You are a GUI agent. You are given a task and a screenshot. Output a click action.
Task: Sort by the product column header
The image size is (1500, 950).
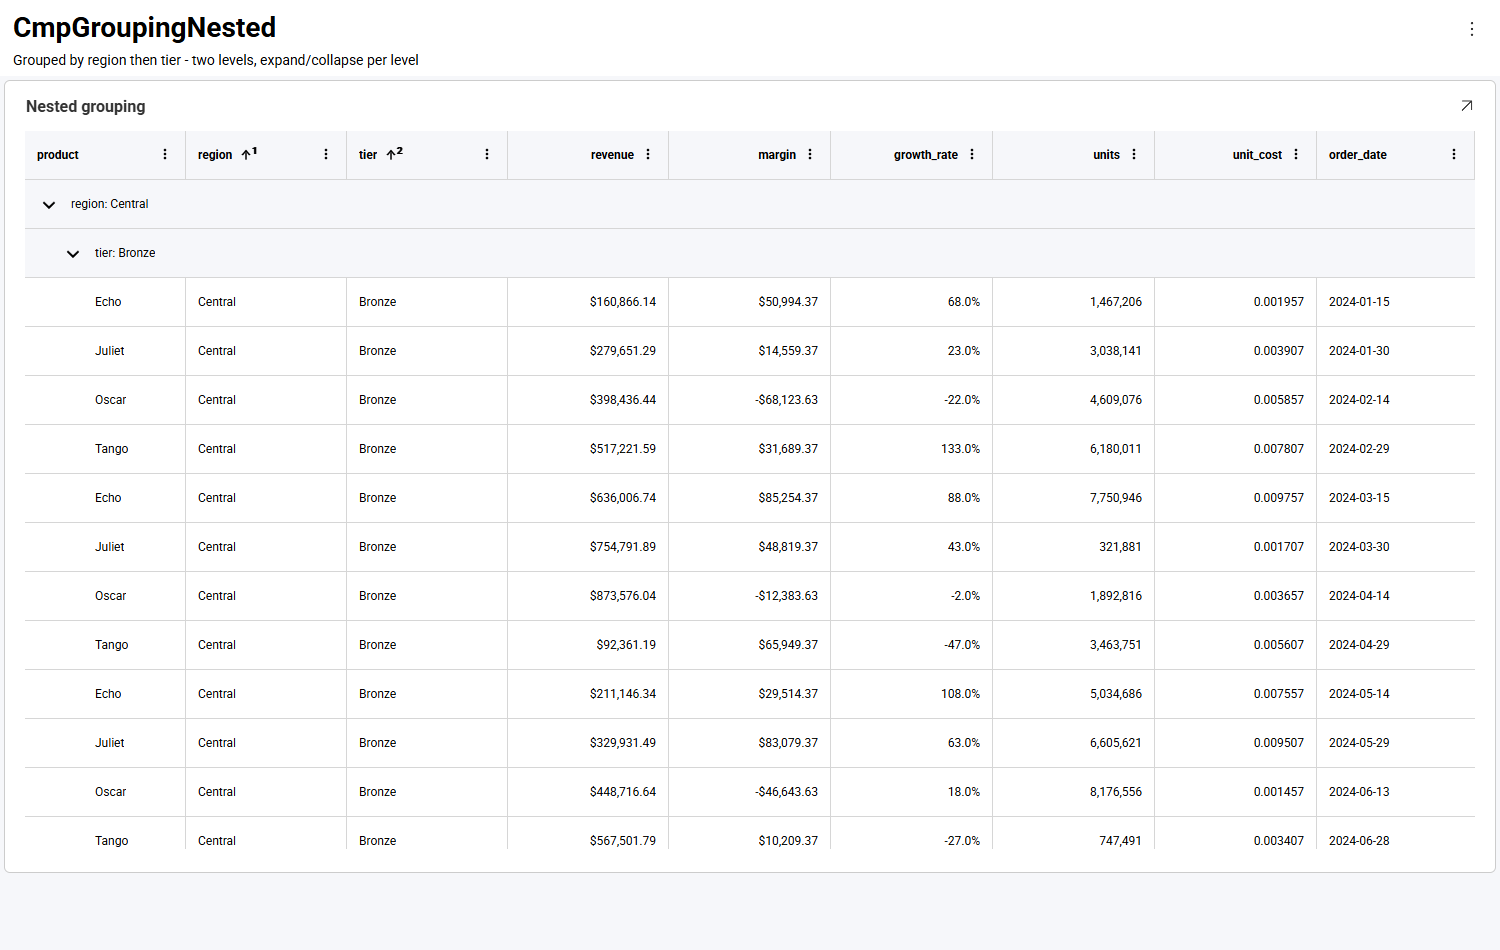(58, 155)
